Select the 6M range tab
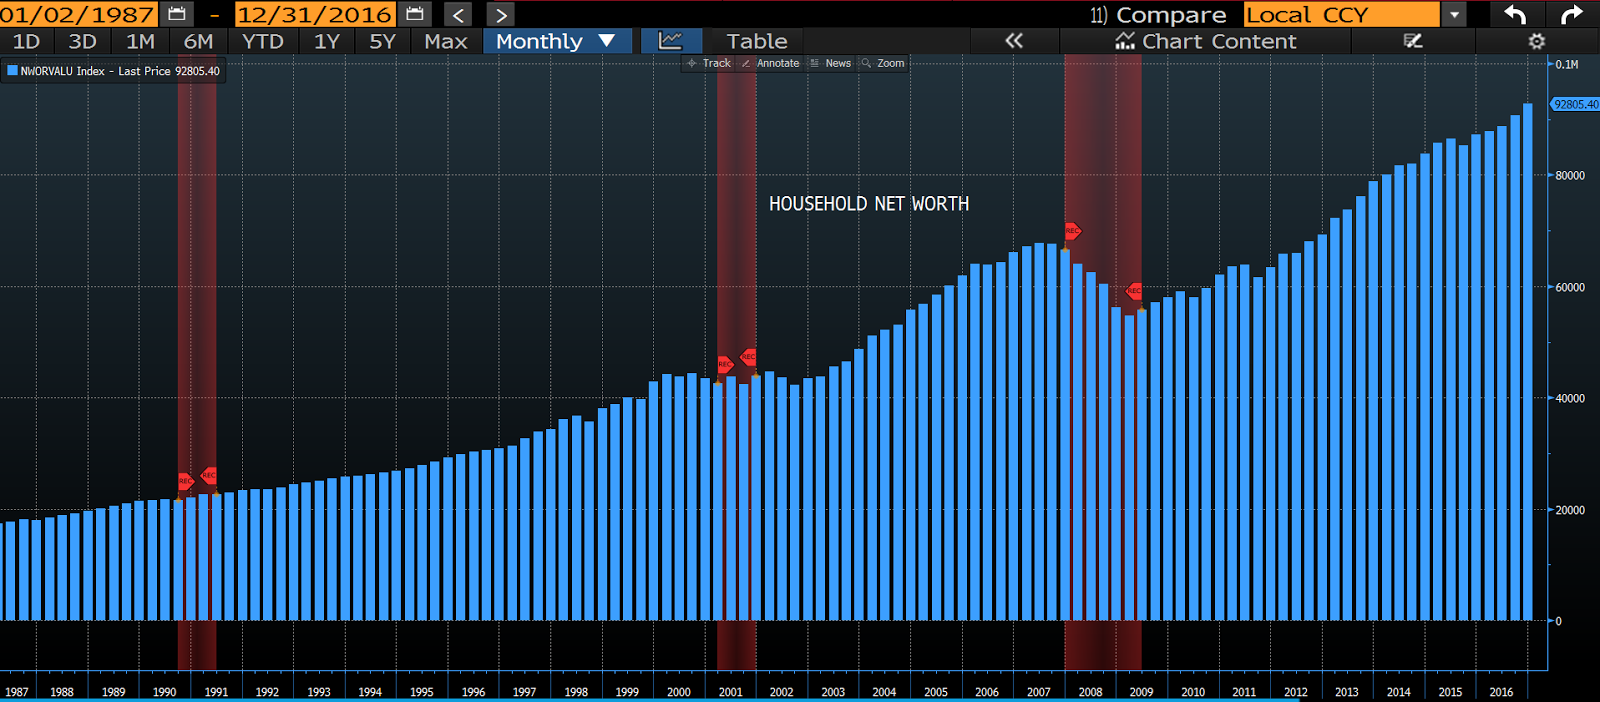1600x702 pixels. point(198,41)
